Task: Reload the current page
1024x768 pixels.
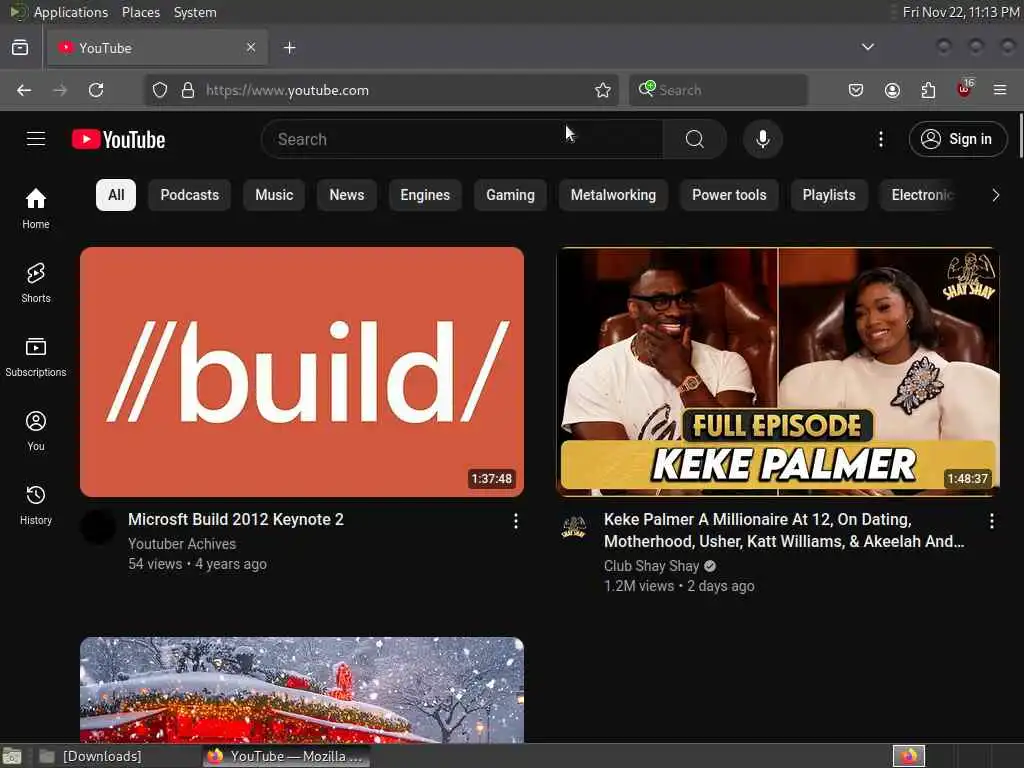Action: point(96,90)
